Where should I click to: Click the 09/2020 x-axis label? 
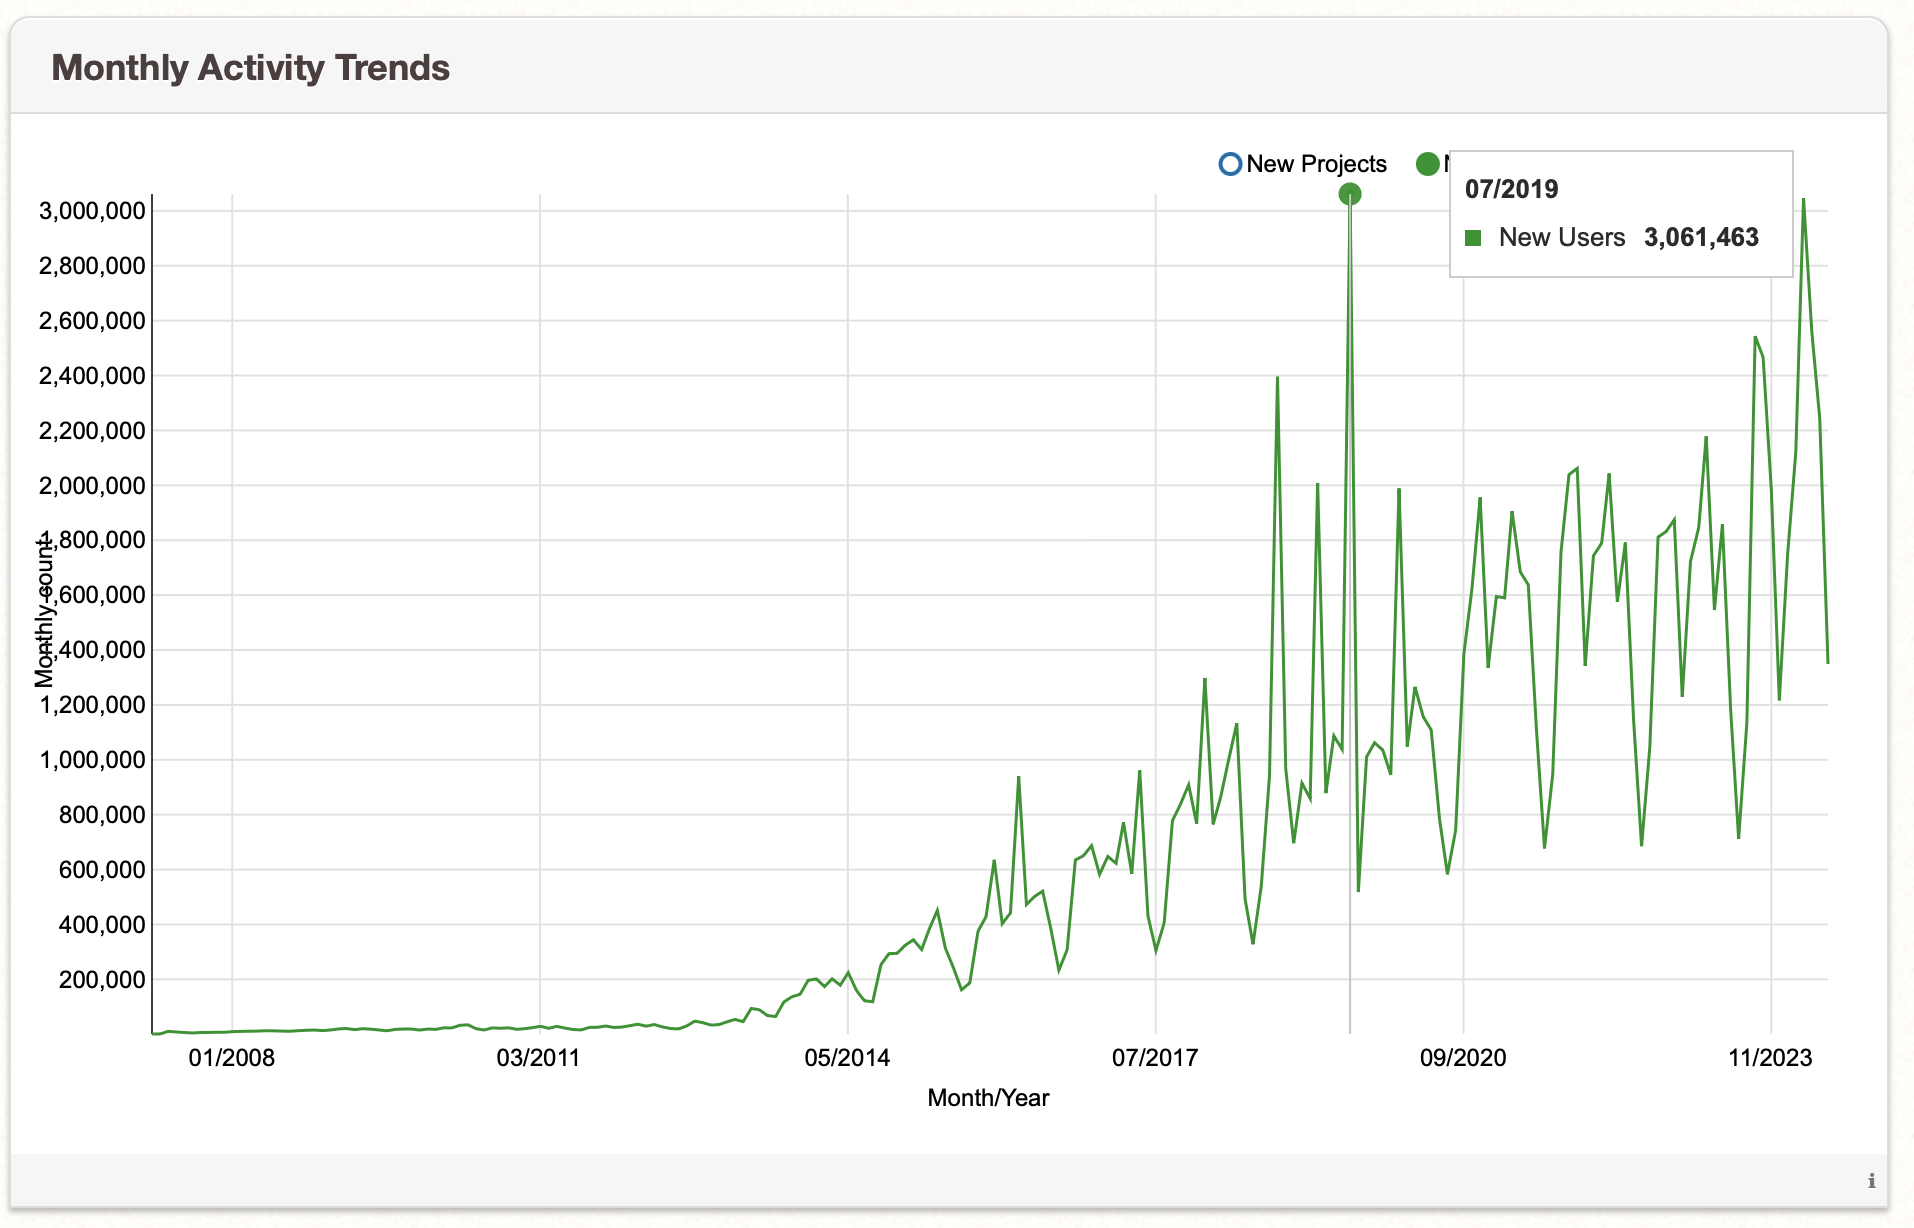[x=1463, y=1058]
